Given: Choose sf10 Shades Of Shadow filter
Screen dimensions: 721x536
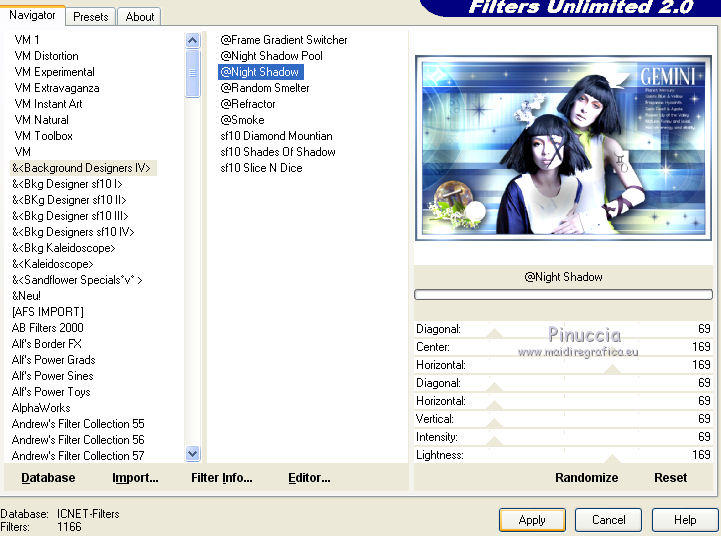Looking at the screenshot, I should 278,152.
